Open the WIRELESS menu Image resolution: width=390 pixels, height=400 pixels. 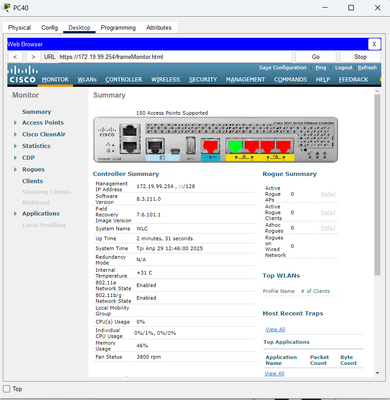(x=166, y=80)
